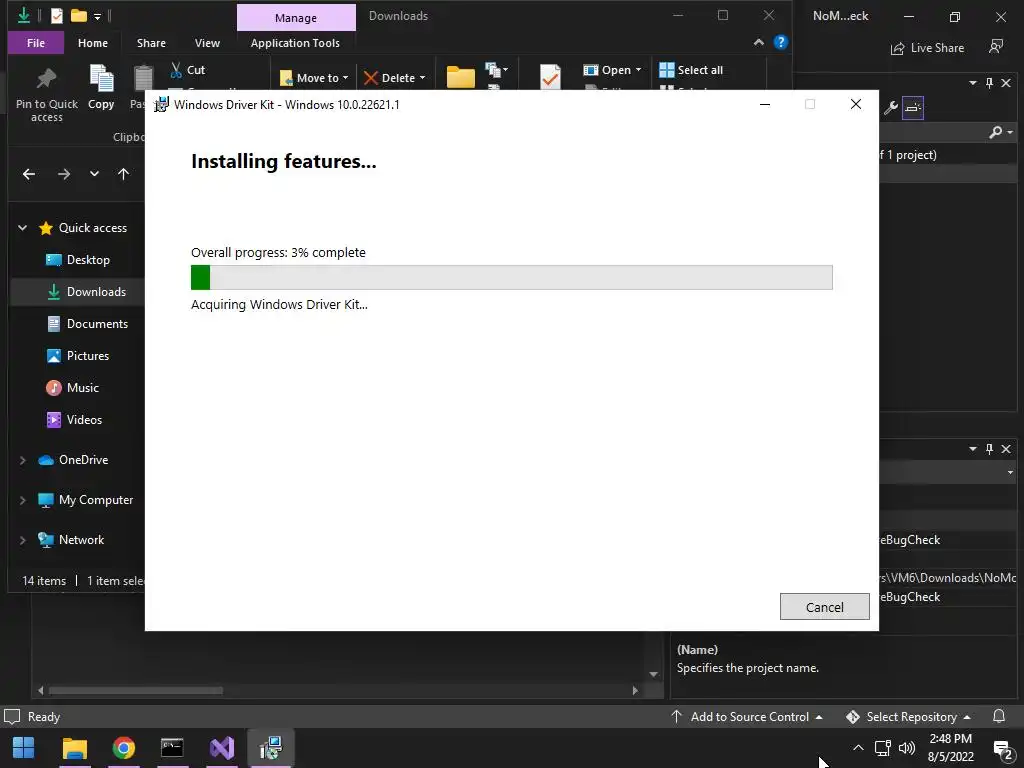Screen dimensions: 1024x768
Task: Click the green overall progress bar
Action: (511, 278)
